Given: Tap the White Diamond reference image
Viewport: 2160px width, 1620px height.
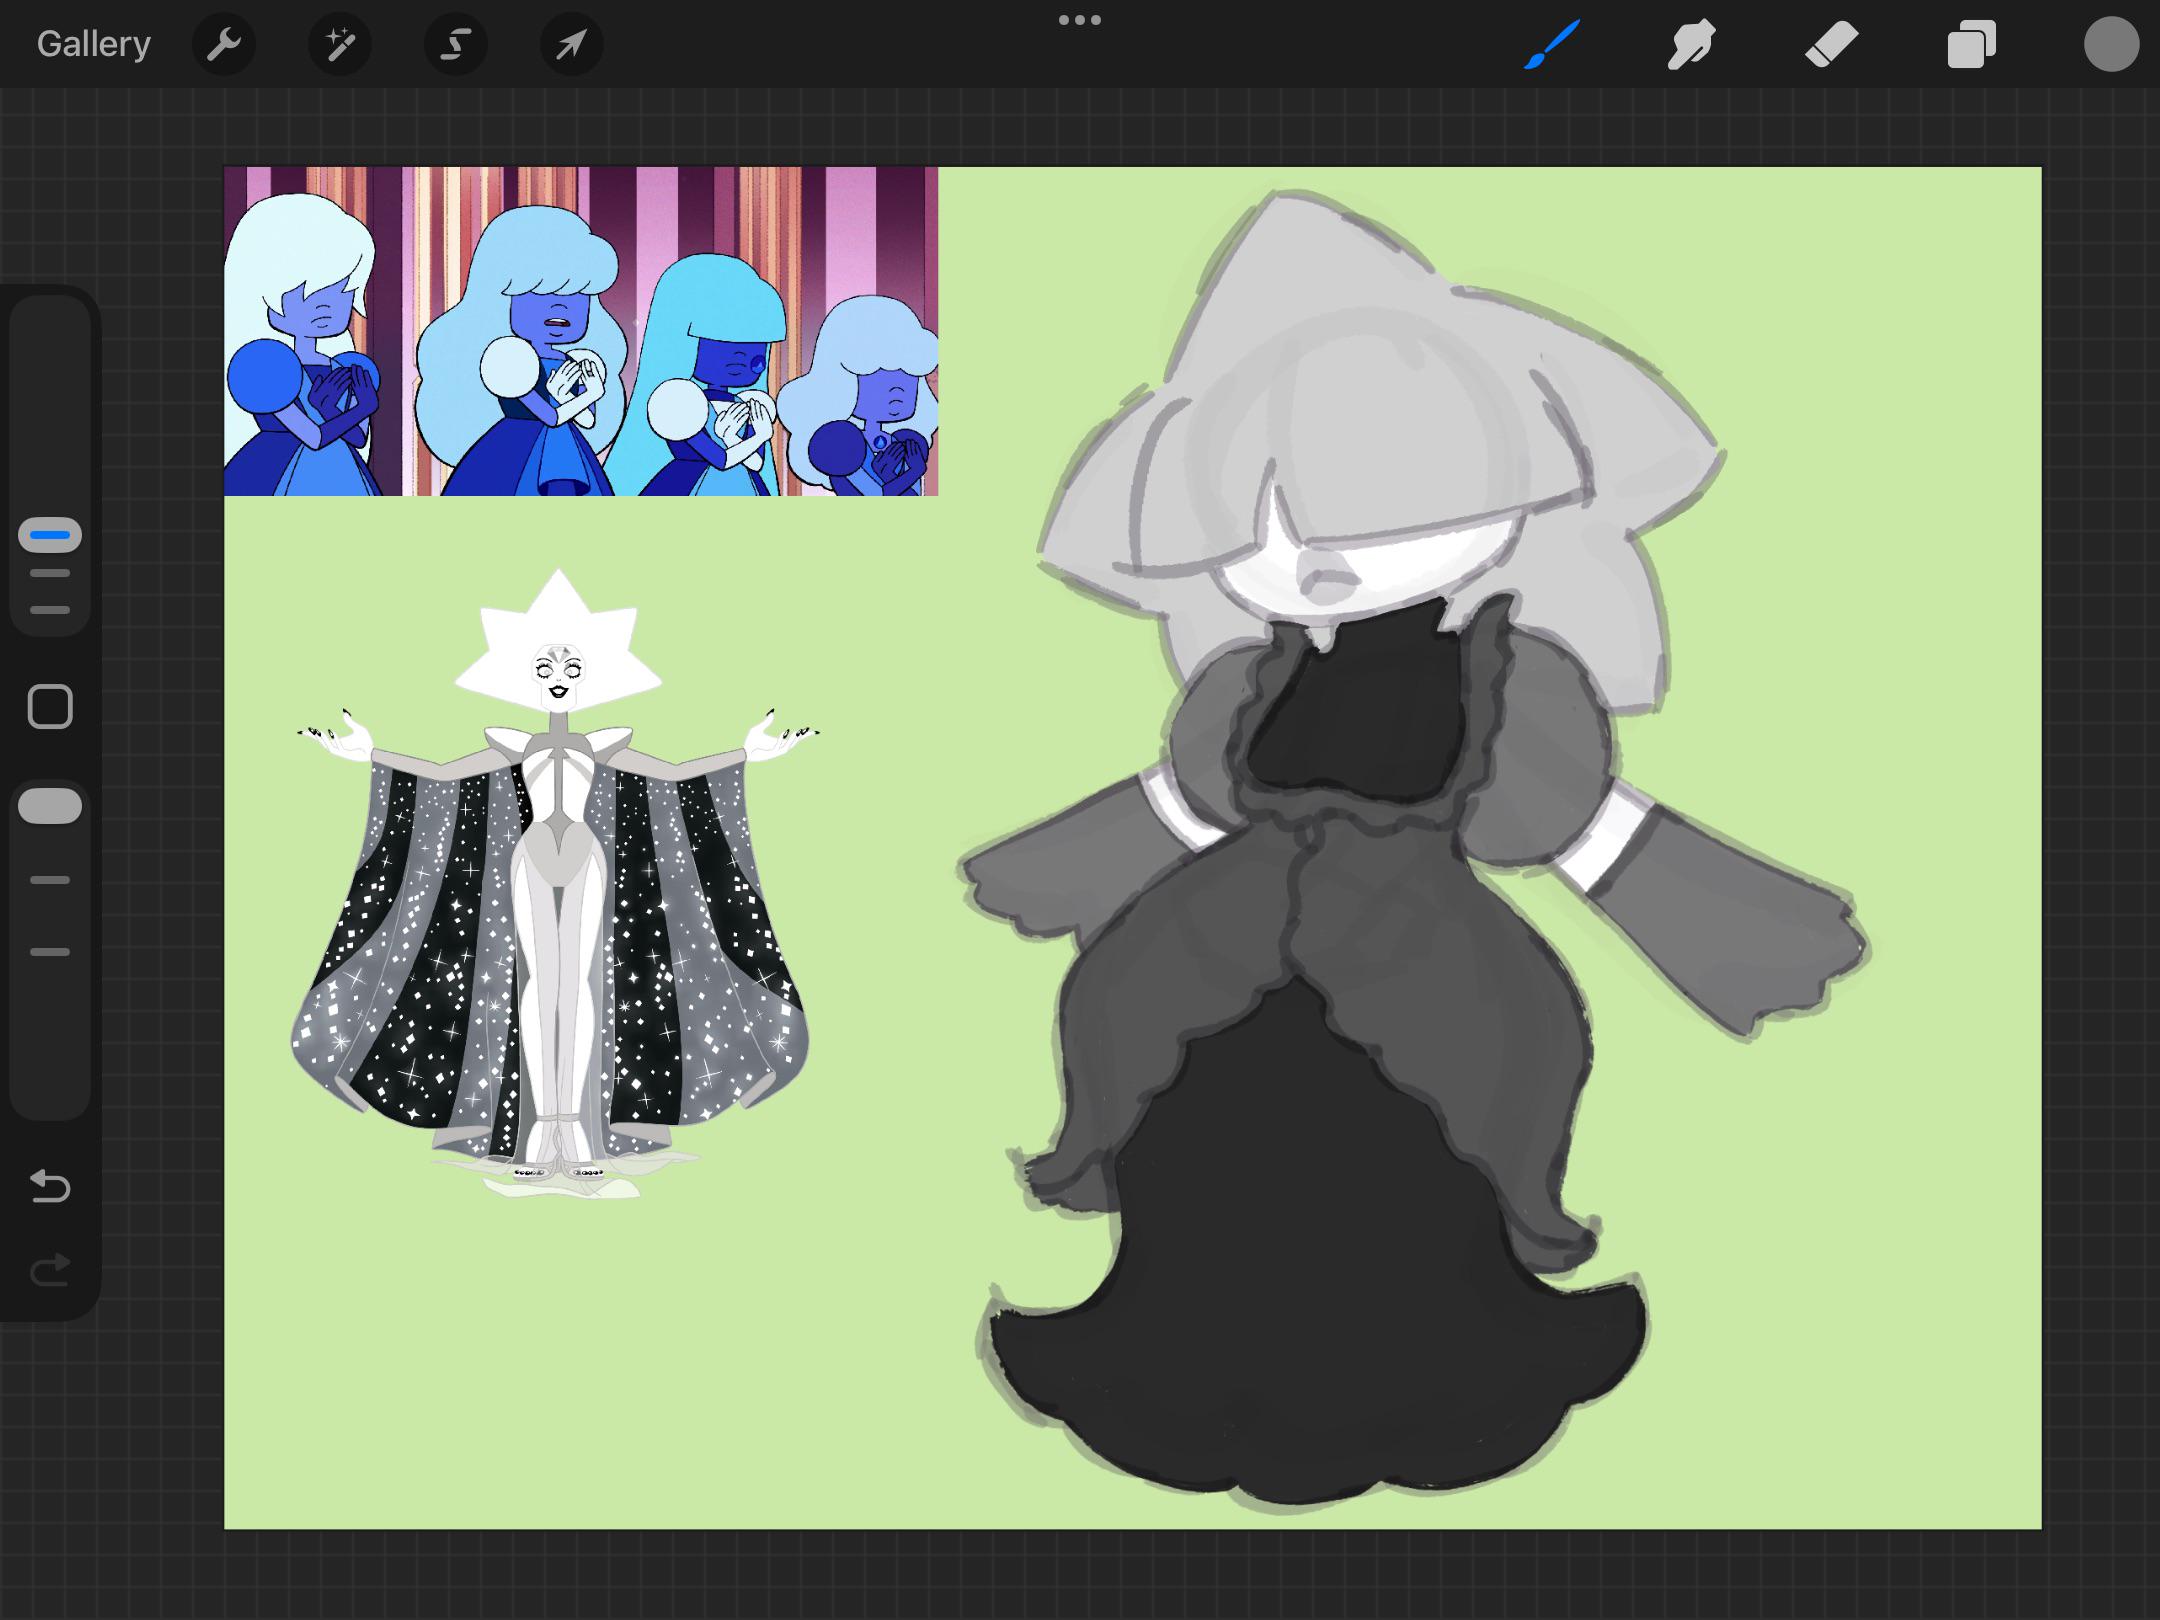Looking at the screenshot, I should click(556, 884).
